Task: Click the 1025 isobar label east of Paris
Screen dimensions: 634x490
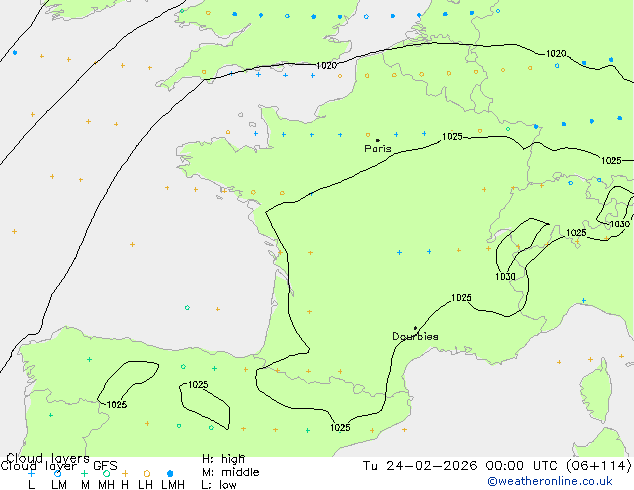Action: pyautogui.click(x=452, y=137)
